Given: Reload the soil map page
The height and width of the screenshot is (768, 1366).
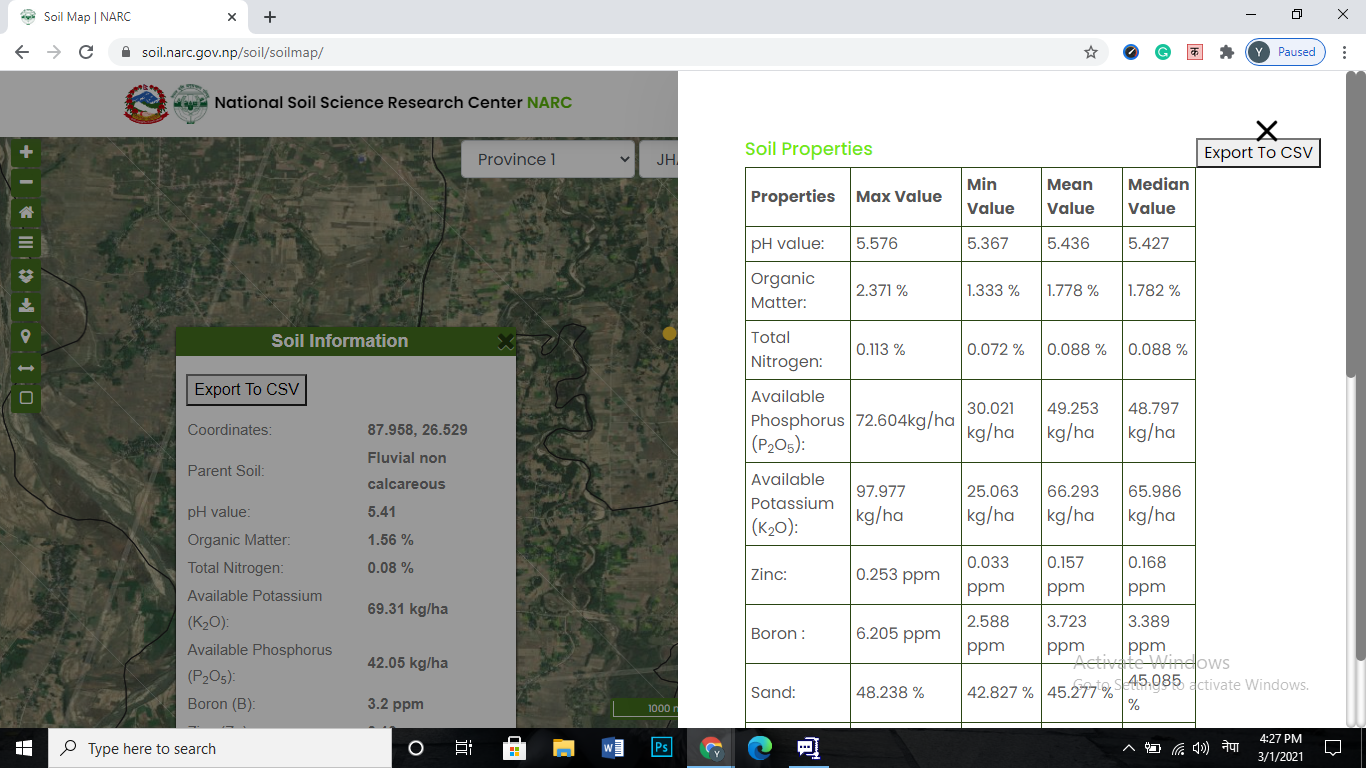Looking at the screenshot, I should (86, 52).
